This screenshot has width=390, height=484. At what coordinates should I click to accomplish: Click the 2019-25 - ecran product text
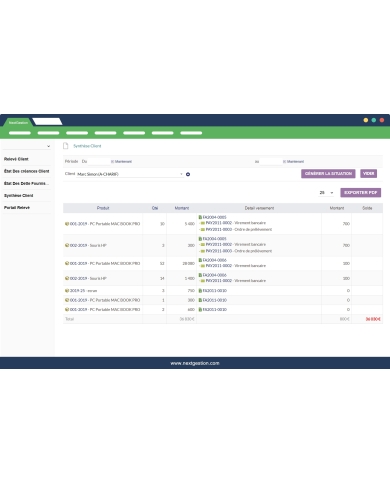83,291
